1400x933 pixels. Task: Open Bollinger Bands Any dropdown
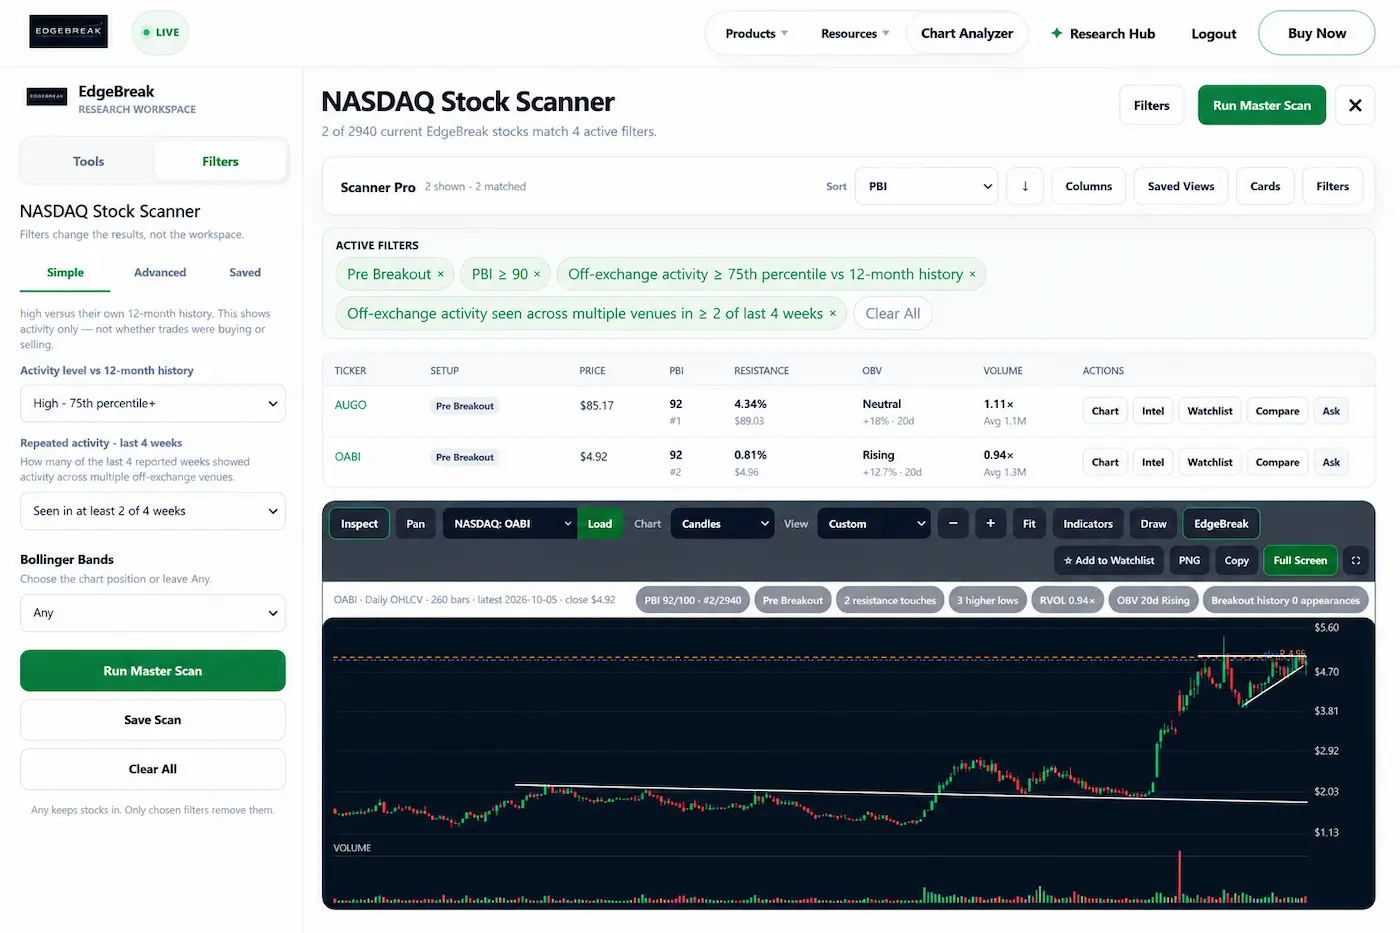[153, 613]
